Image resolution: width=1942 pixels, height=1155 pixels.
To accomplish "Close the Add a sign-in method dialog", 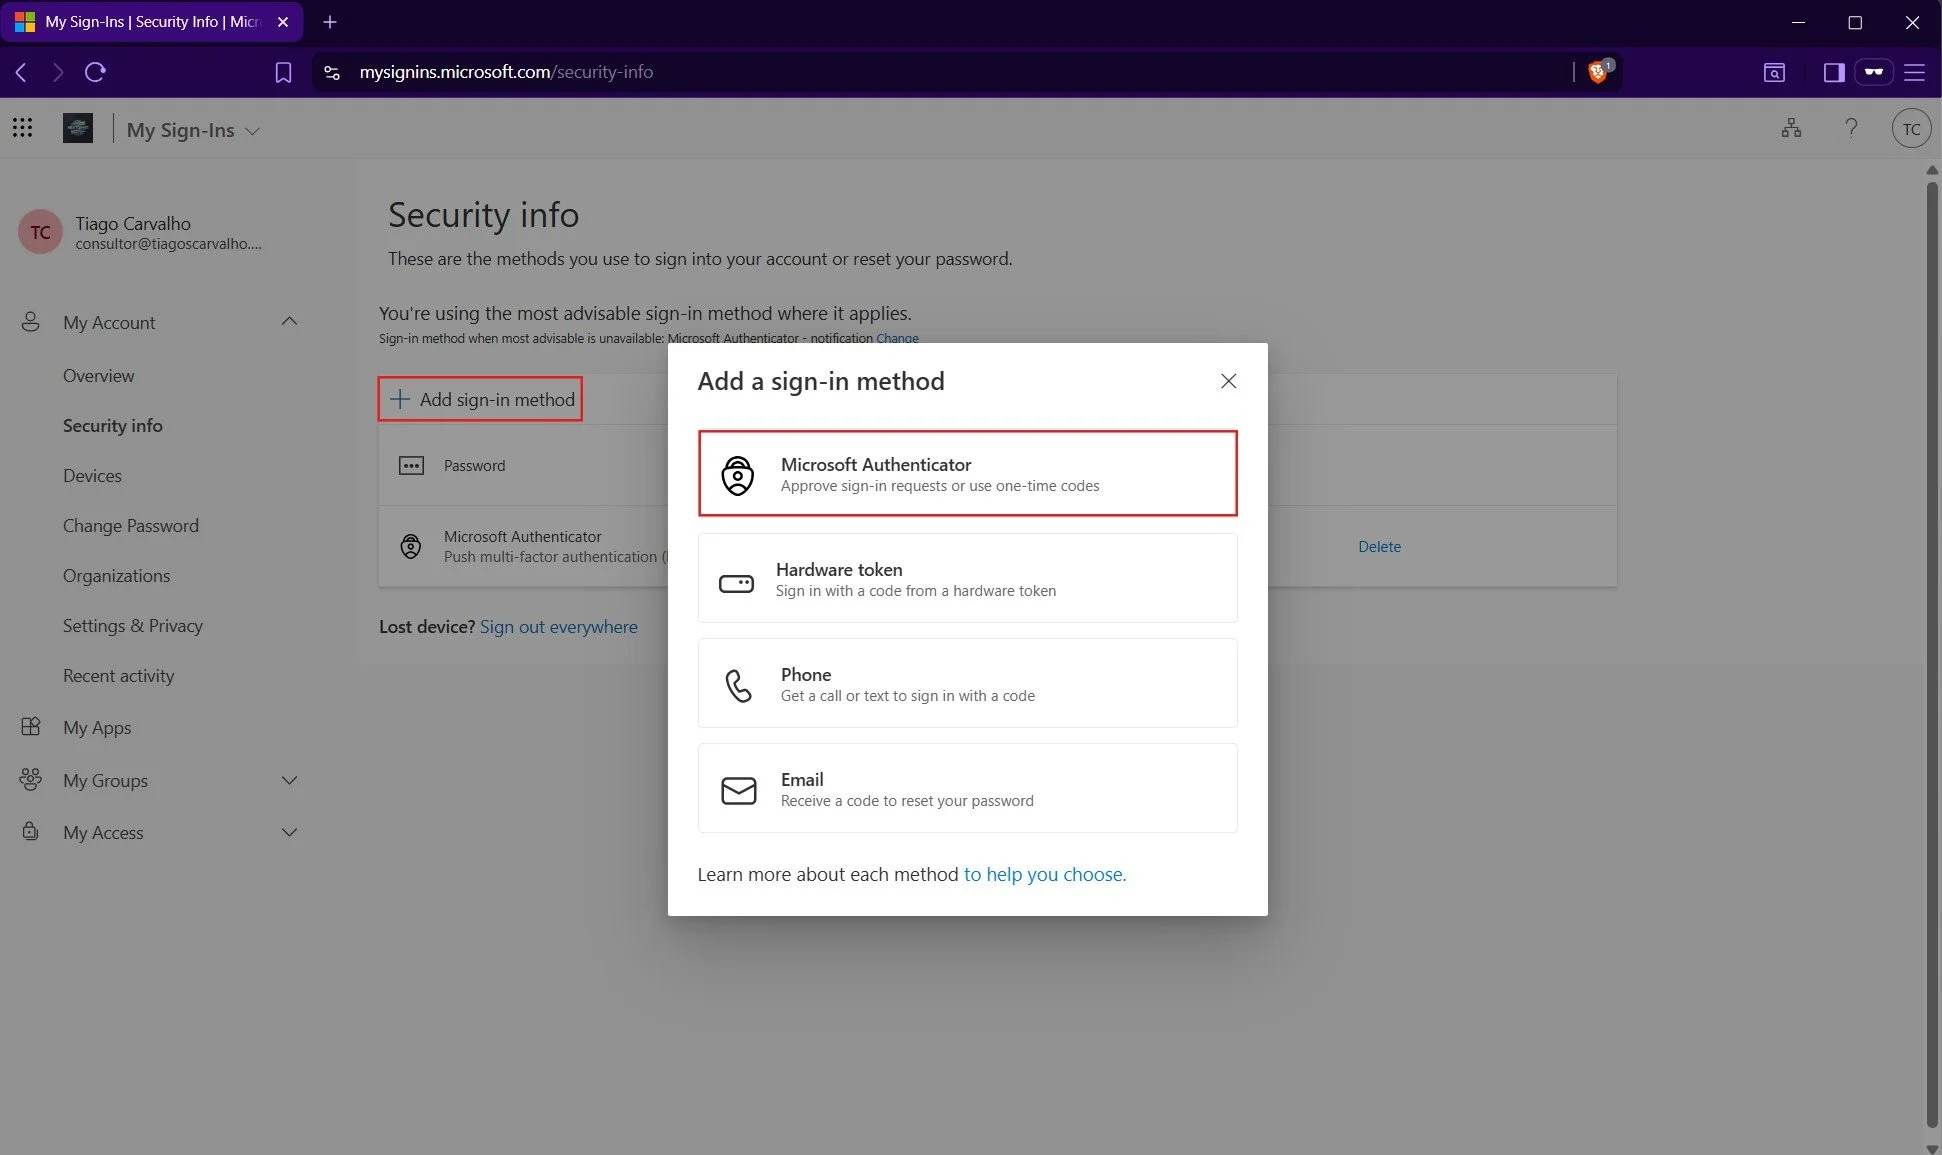I will pyautogui.click(x=1228, y=381).
